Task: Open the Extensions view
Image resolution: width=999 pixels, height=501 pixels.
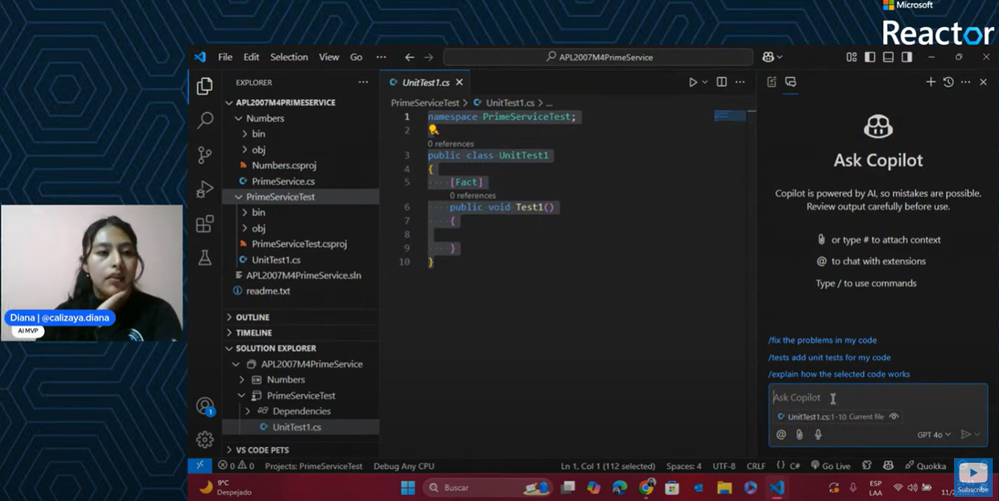Action: [205, 223]
